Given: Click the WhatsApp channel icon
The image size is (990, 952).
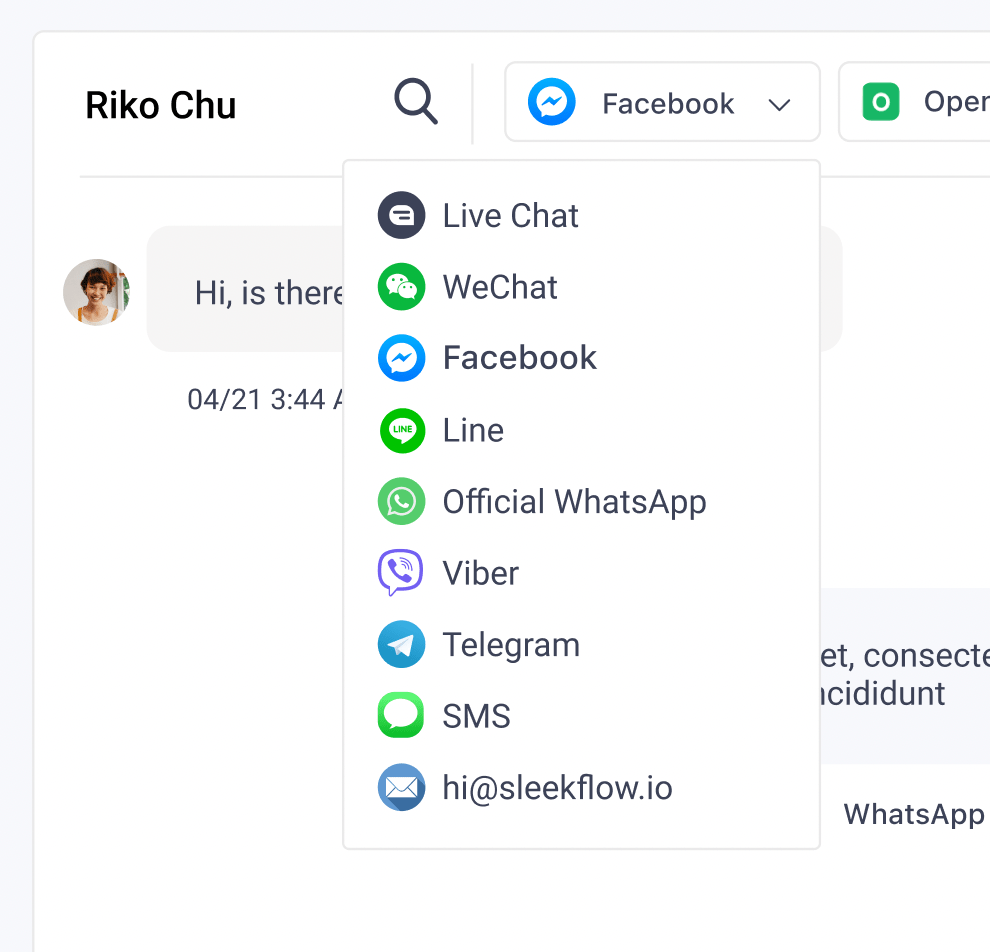Looking at the screenshot, I should click(402, 502).
